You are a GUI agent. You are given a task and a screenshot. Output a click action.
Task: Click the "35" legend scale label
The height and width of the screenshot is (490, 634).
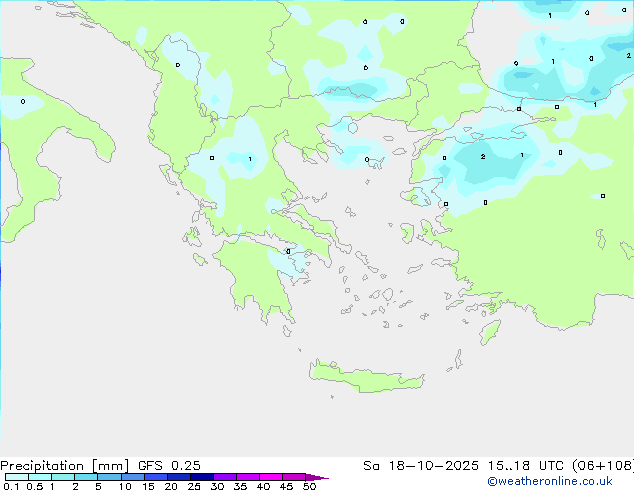240,486
